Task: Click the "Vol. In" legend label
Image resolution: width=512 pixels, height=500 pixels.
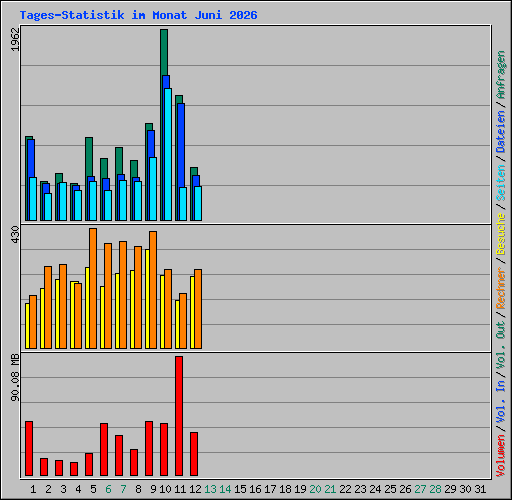Action: point(501,402)
